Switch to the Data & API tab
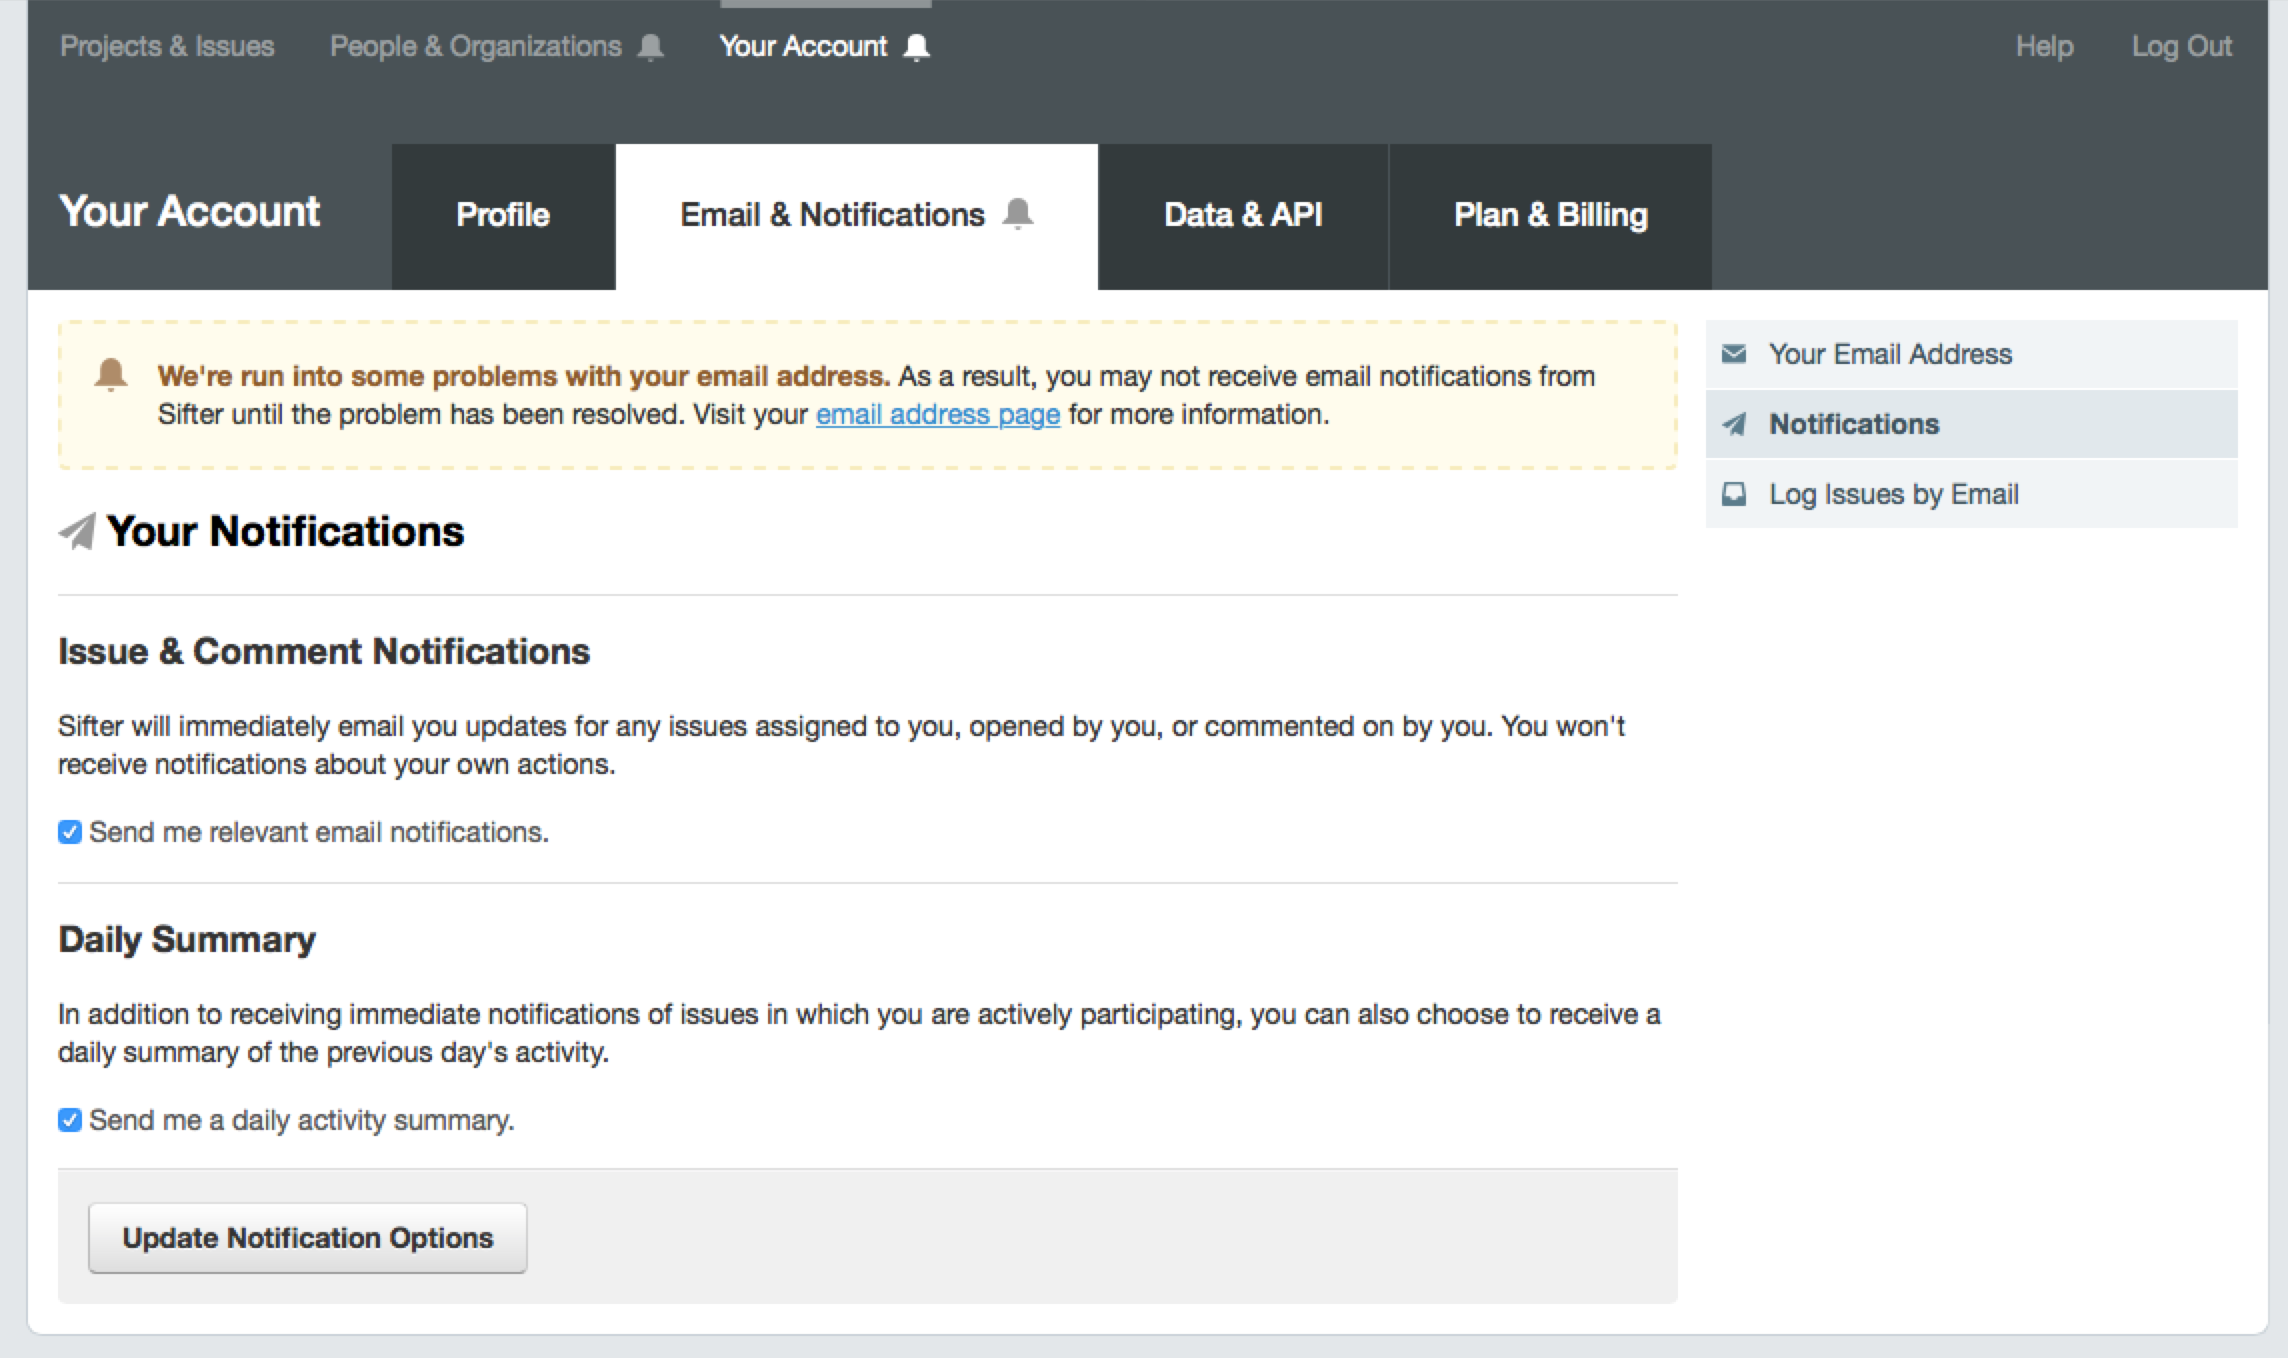This screenshot has width=2288, height=1358. (1243, 216)
